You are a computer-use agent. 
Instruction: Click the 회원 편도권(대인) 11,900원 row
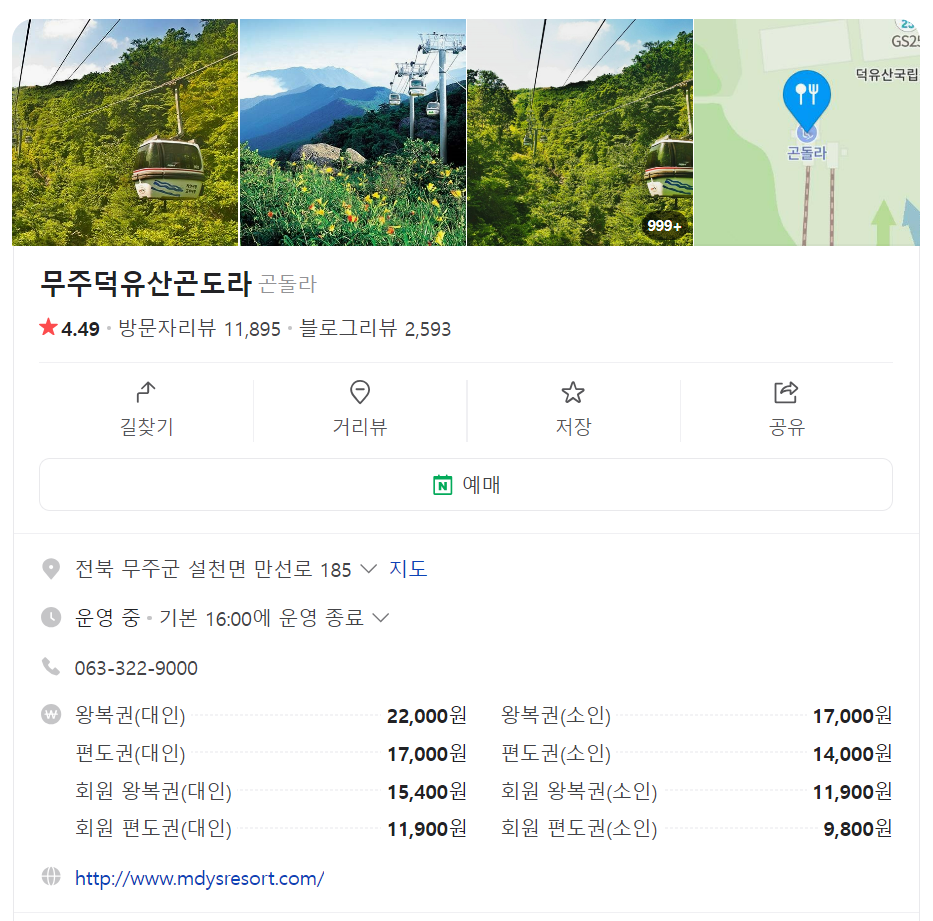[271, 828]
